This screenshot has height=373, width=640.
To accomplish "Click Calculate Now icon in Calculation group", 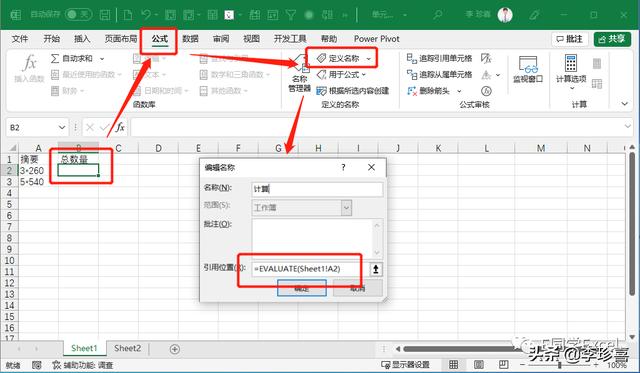I will click(597, 63).
